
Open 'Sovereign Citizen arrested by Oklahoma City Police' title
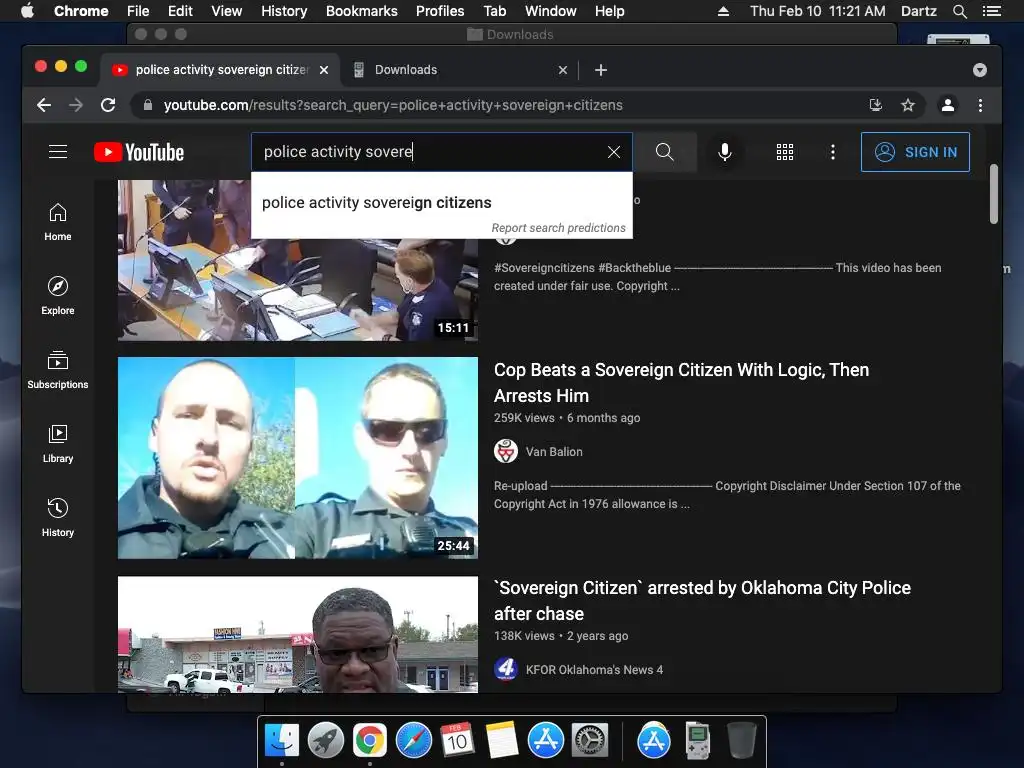[702, 601]
